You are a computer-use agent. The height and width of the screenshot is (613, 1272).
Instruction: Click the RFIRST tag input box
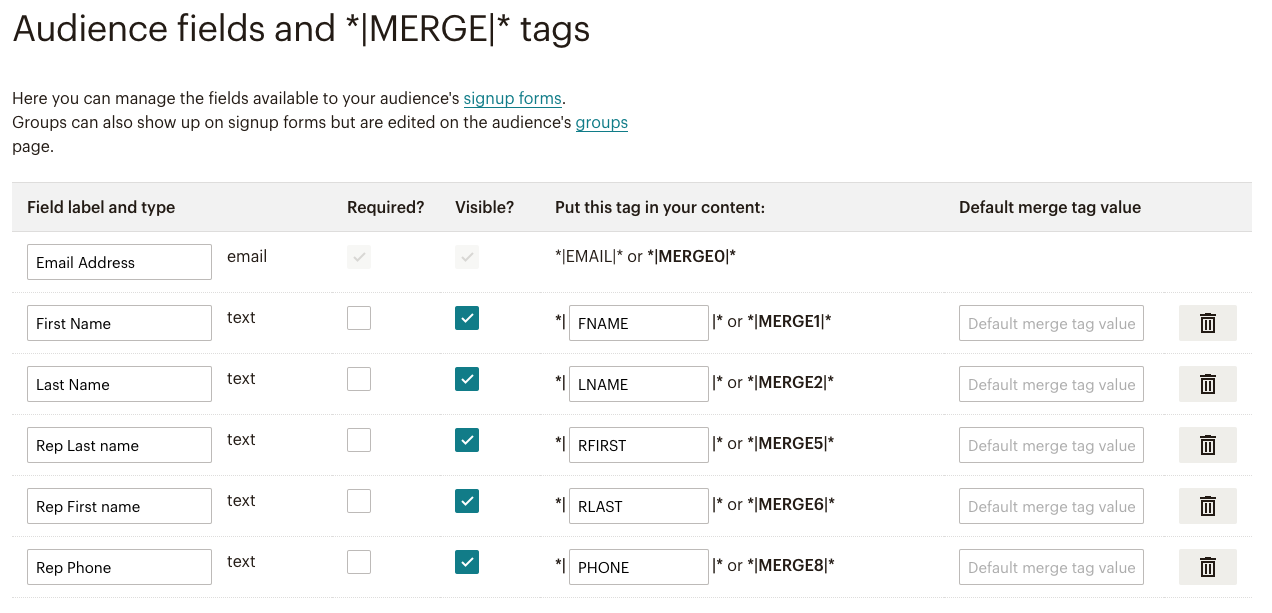[638, 445]
